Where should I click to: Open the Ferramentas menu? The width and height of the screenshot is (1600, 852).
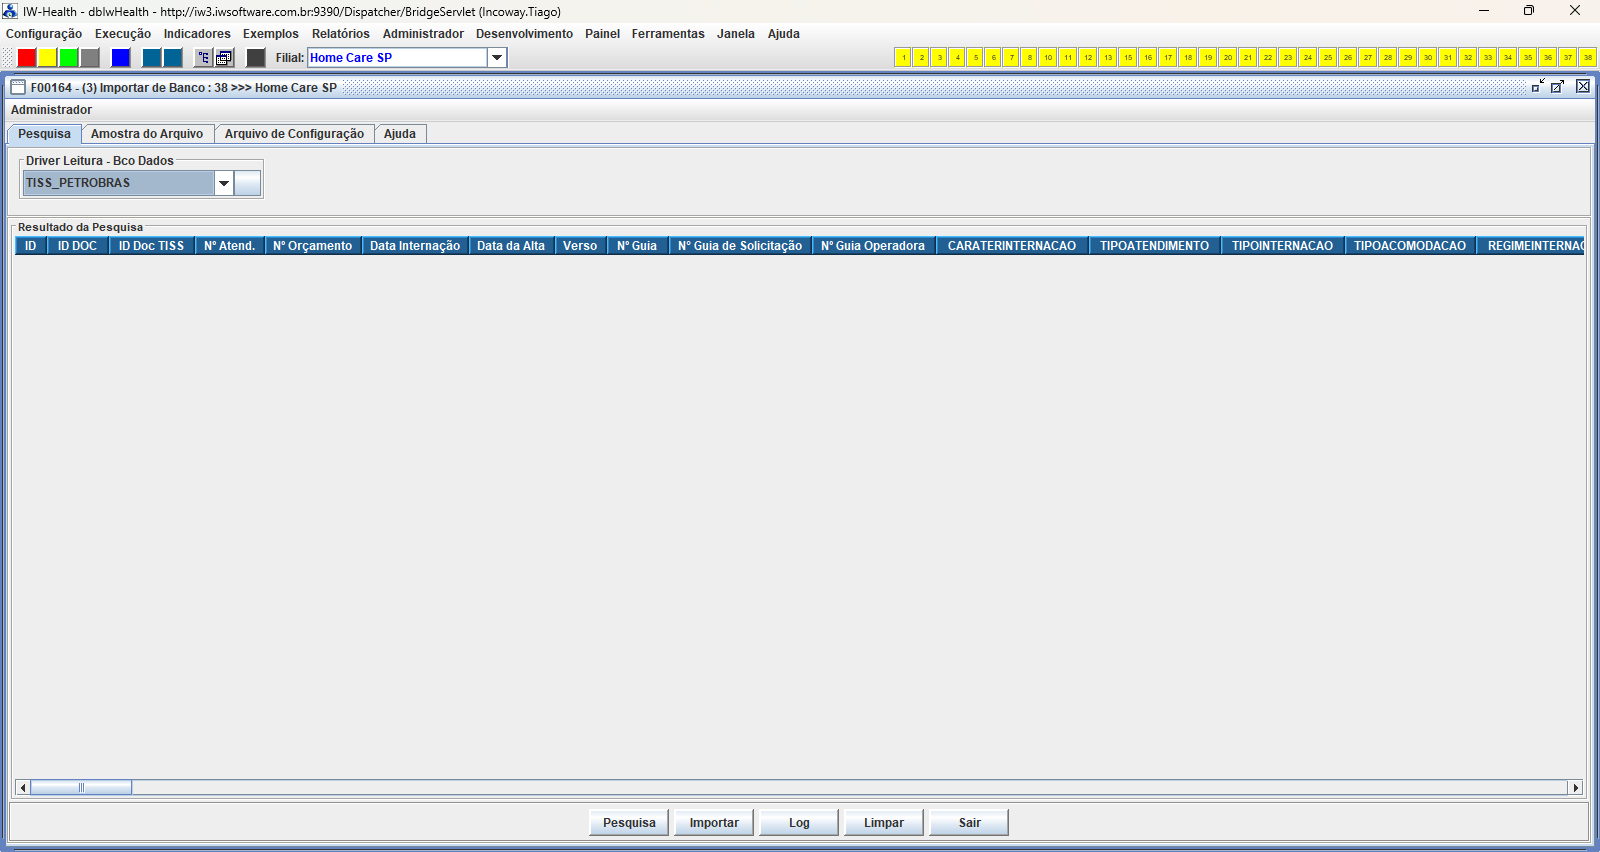tap(668, 34)
